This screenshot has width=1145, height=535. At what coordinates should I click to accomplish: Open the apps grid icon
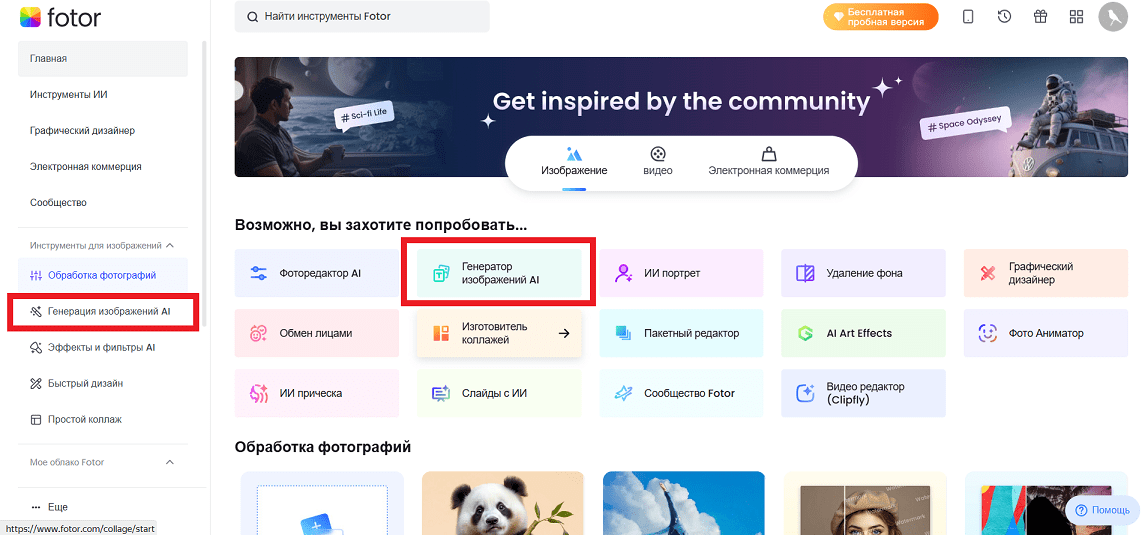tap(1076, 17)
